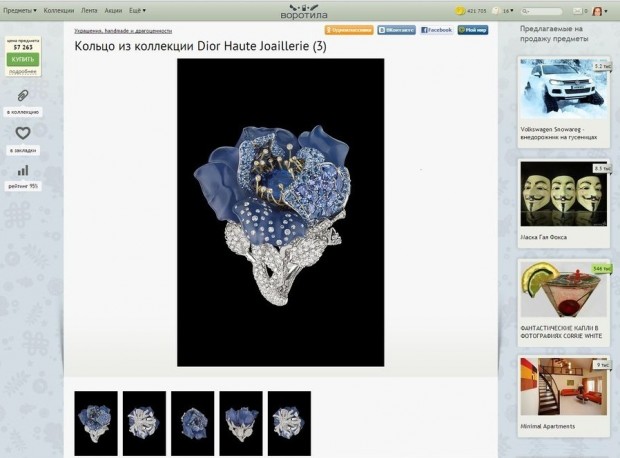Share via the ВКонтакте button
Viewport: 620px width, 458px height.
[396, 31]
